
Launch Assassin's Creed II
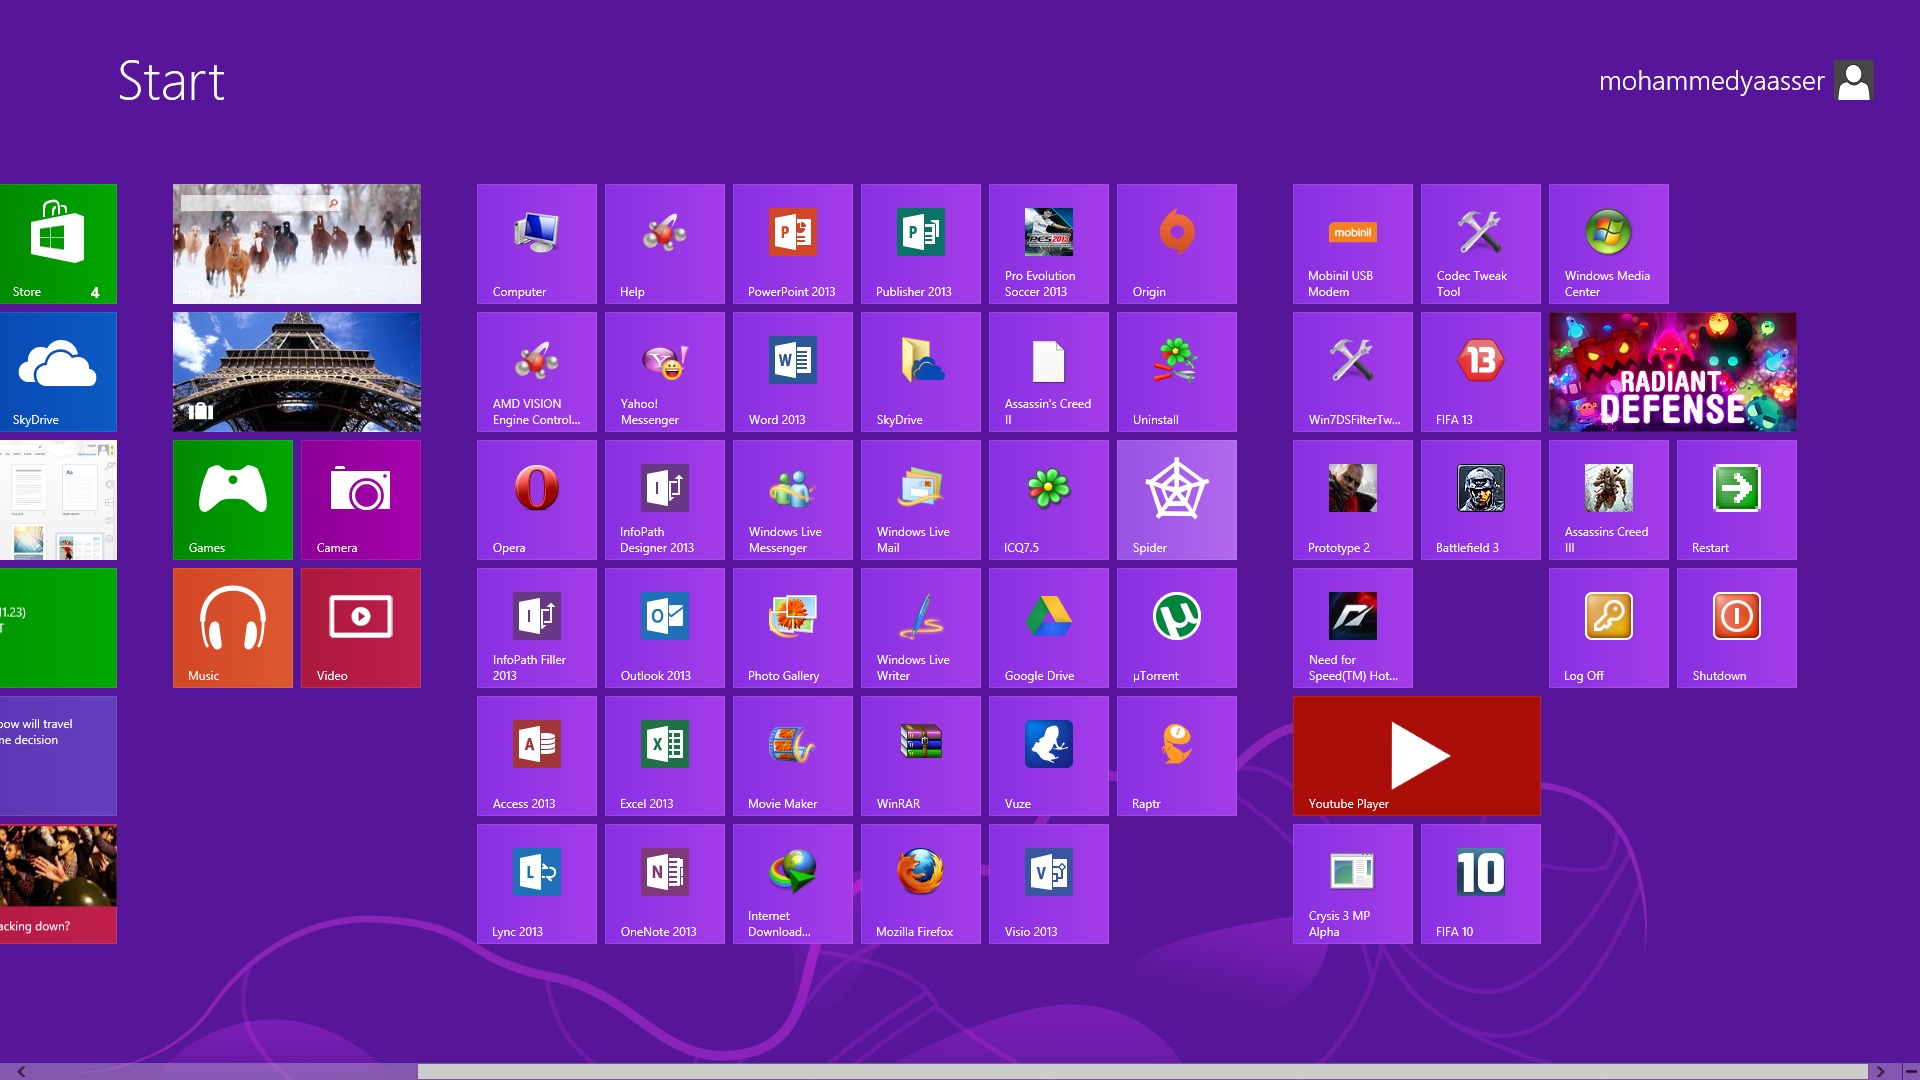coord(1049,372)
